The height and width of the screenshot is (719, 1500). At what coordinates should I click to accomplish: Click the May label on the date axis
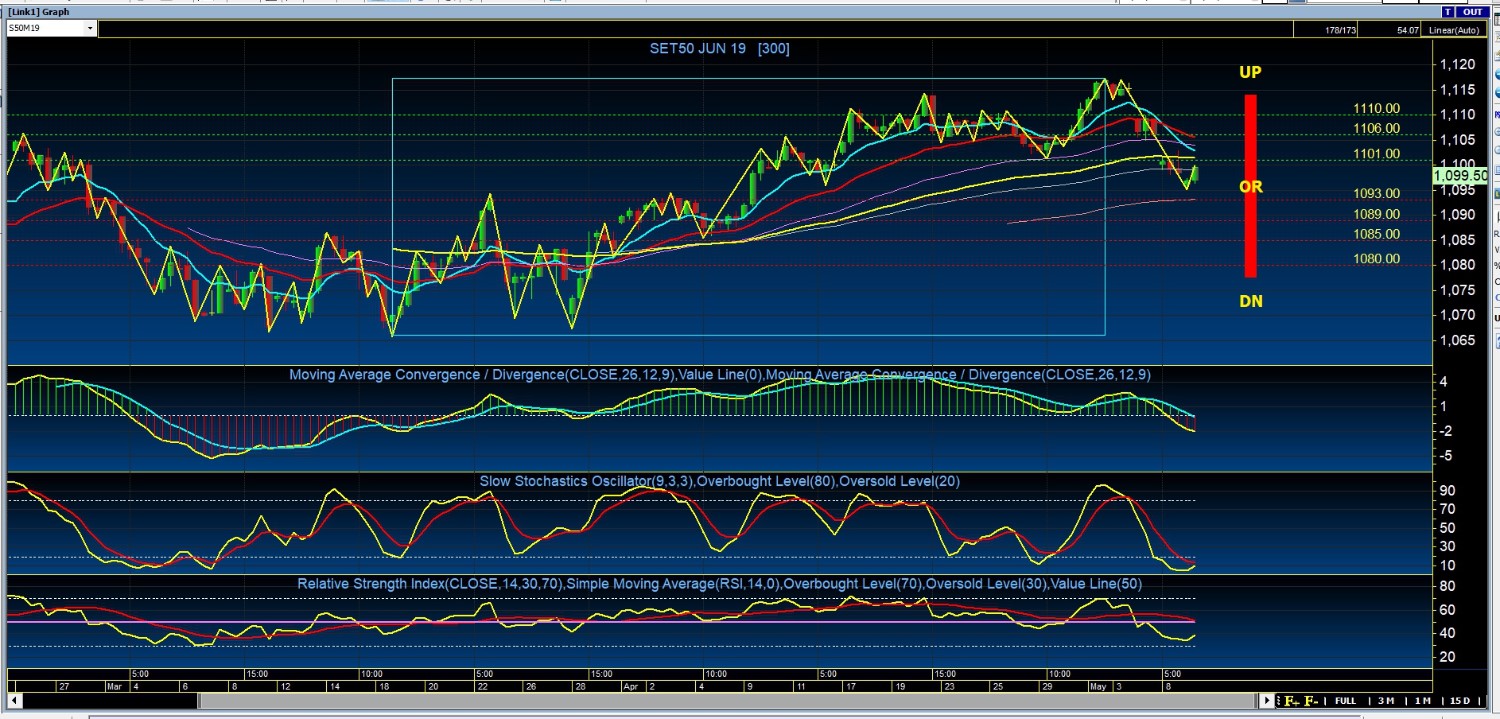pyautogui.click(x=1098, y=687)
